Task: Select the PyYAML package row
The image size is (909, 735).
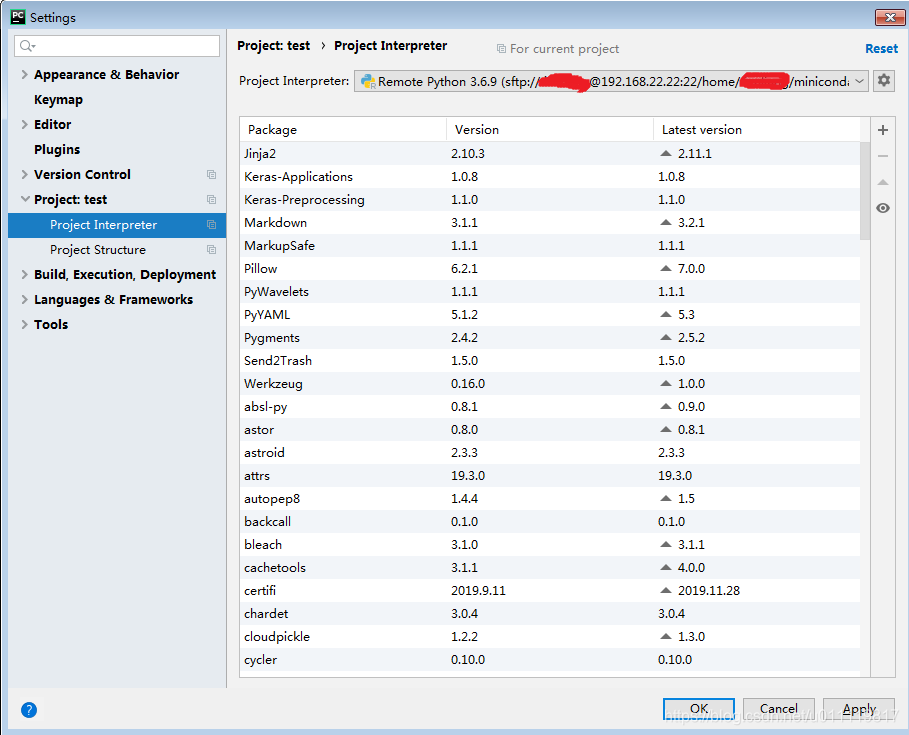Action: [550, 315]
